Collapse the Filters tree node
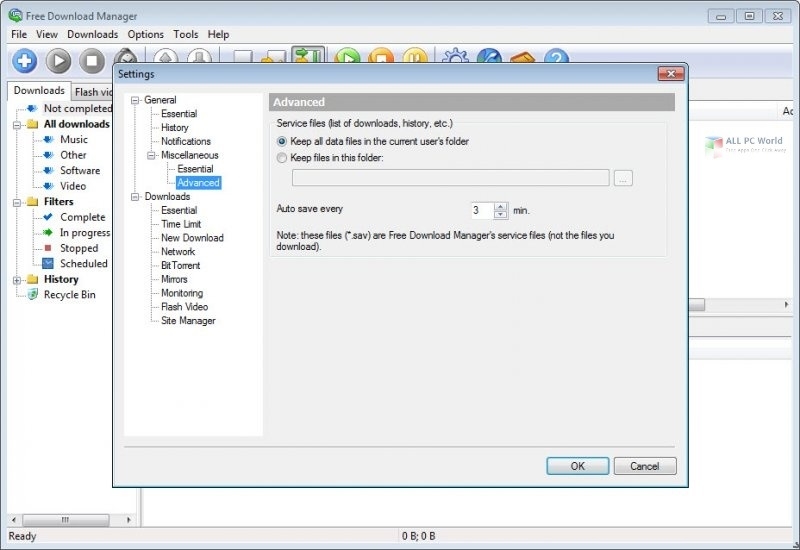The image size is (800, 550). 17,203
